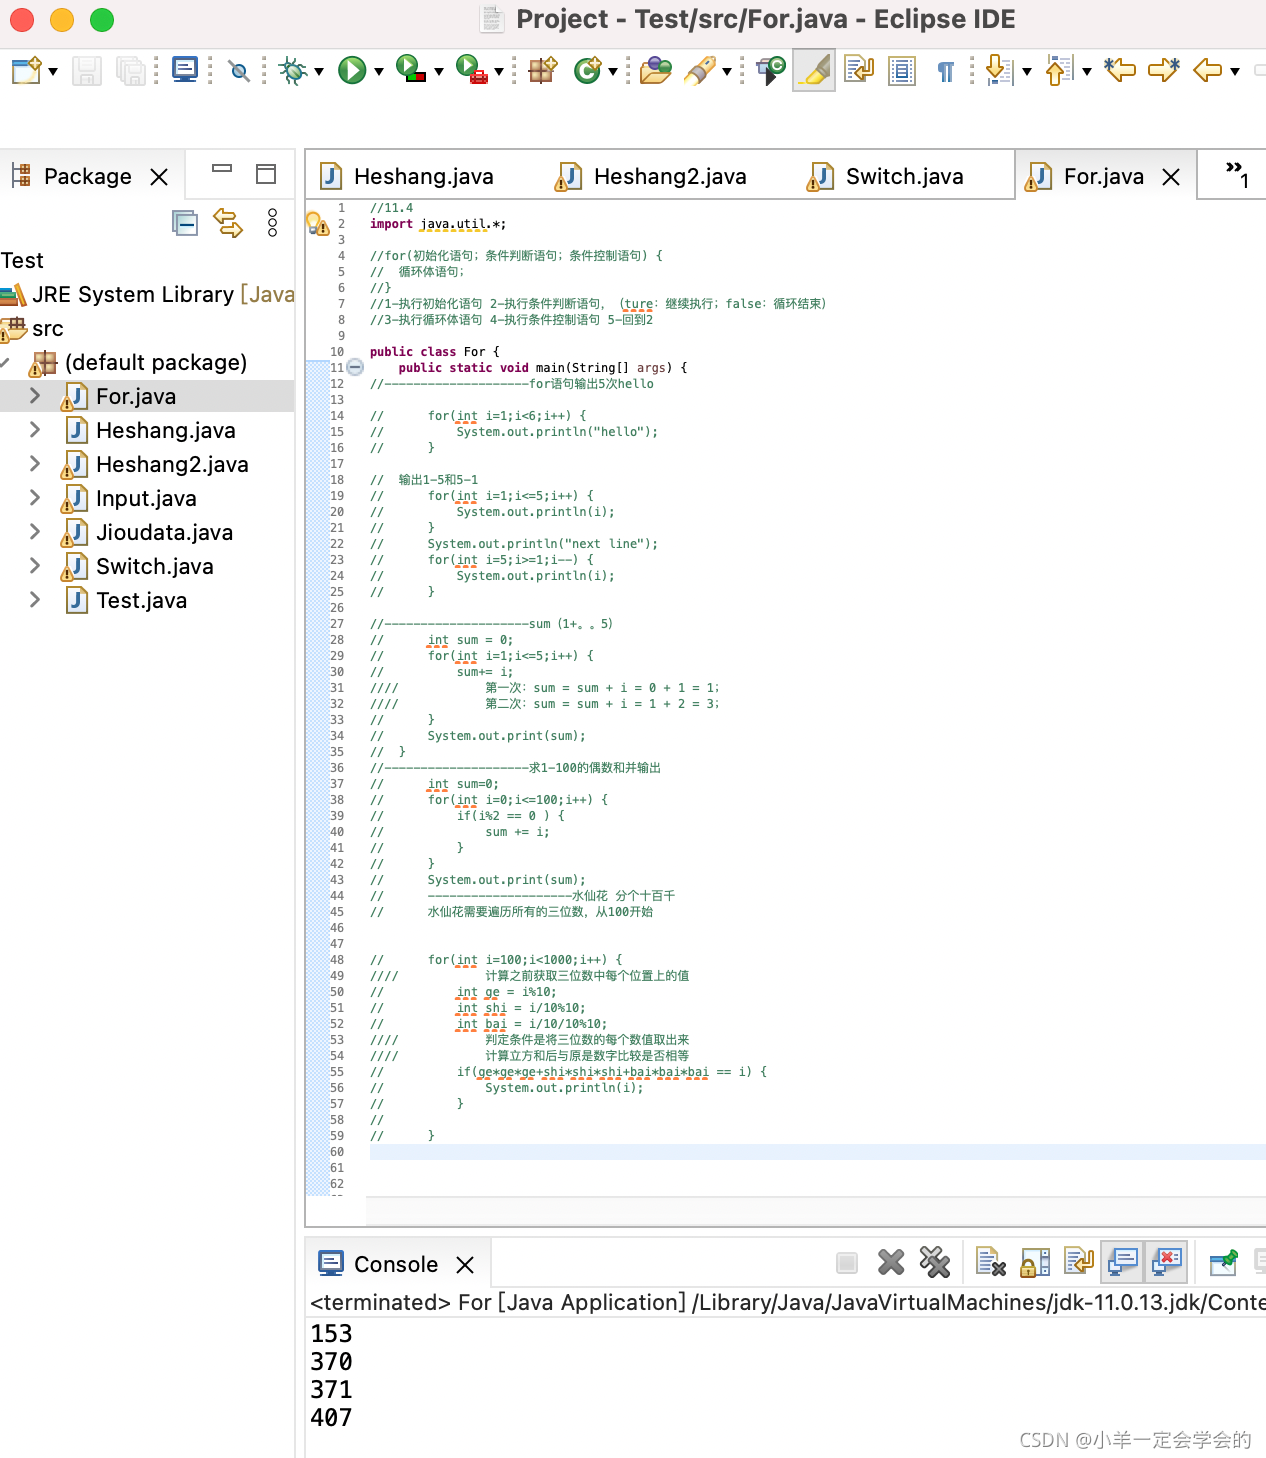Image resolution: width=1266 pixels, height=1458 pixels.
Task: Enable Show Console When Standard Error Changes
Action: 1165,1262
